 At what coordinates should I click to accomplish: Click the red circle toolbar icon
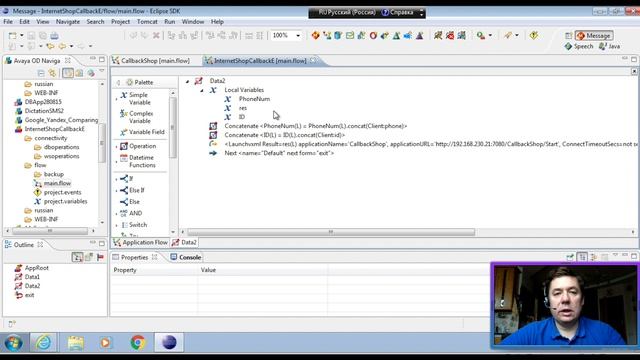click(x=373, y=36)
